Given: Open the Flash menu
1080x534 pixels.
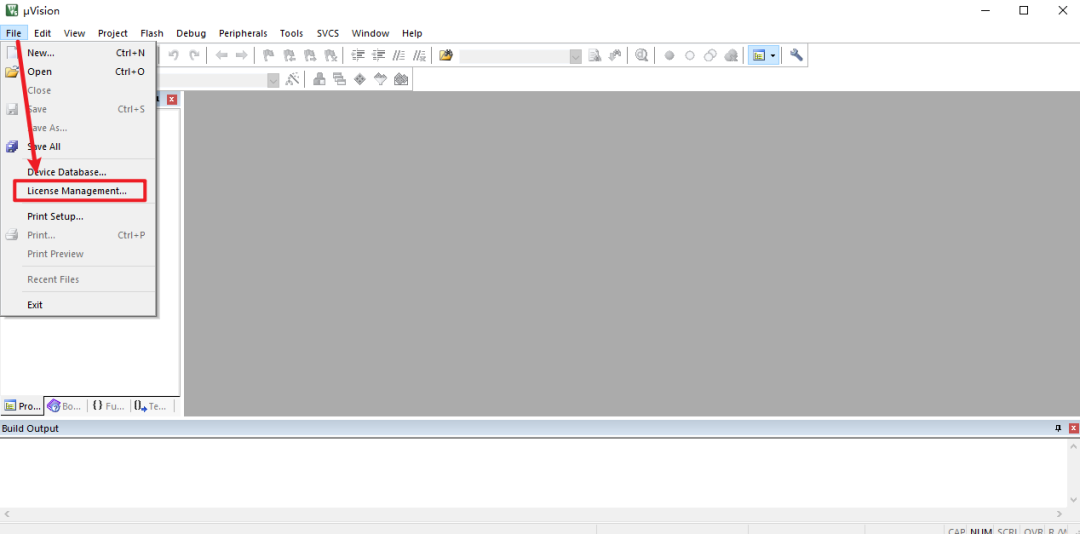Looking at the screenshot, I should (152, 33).
